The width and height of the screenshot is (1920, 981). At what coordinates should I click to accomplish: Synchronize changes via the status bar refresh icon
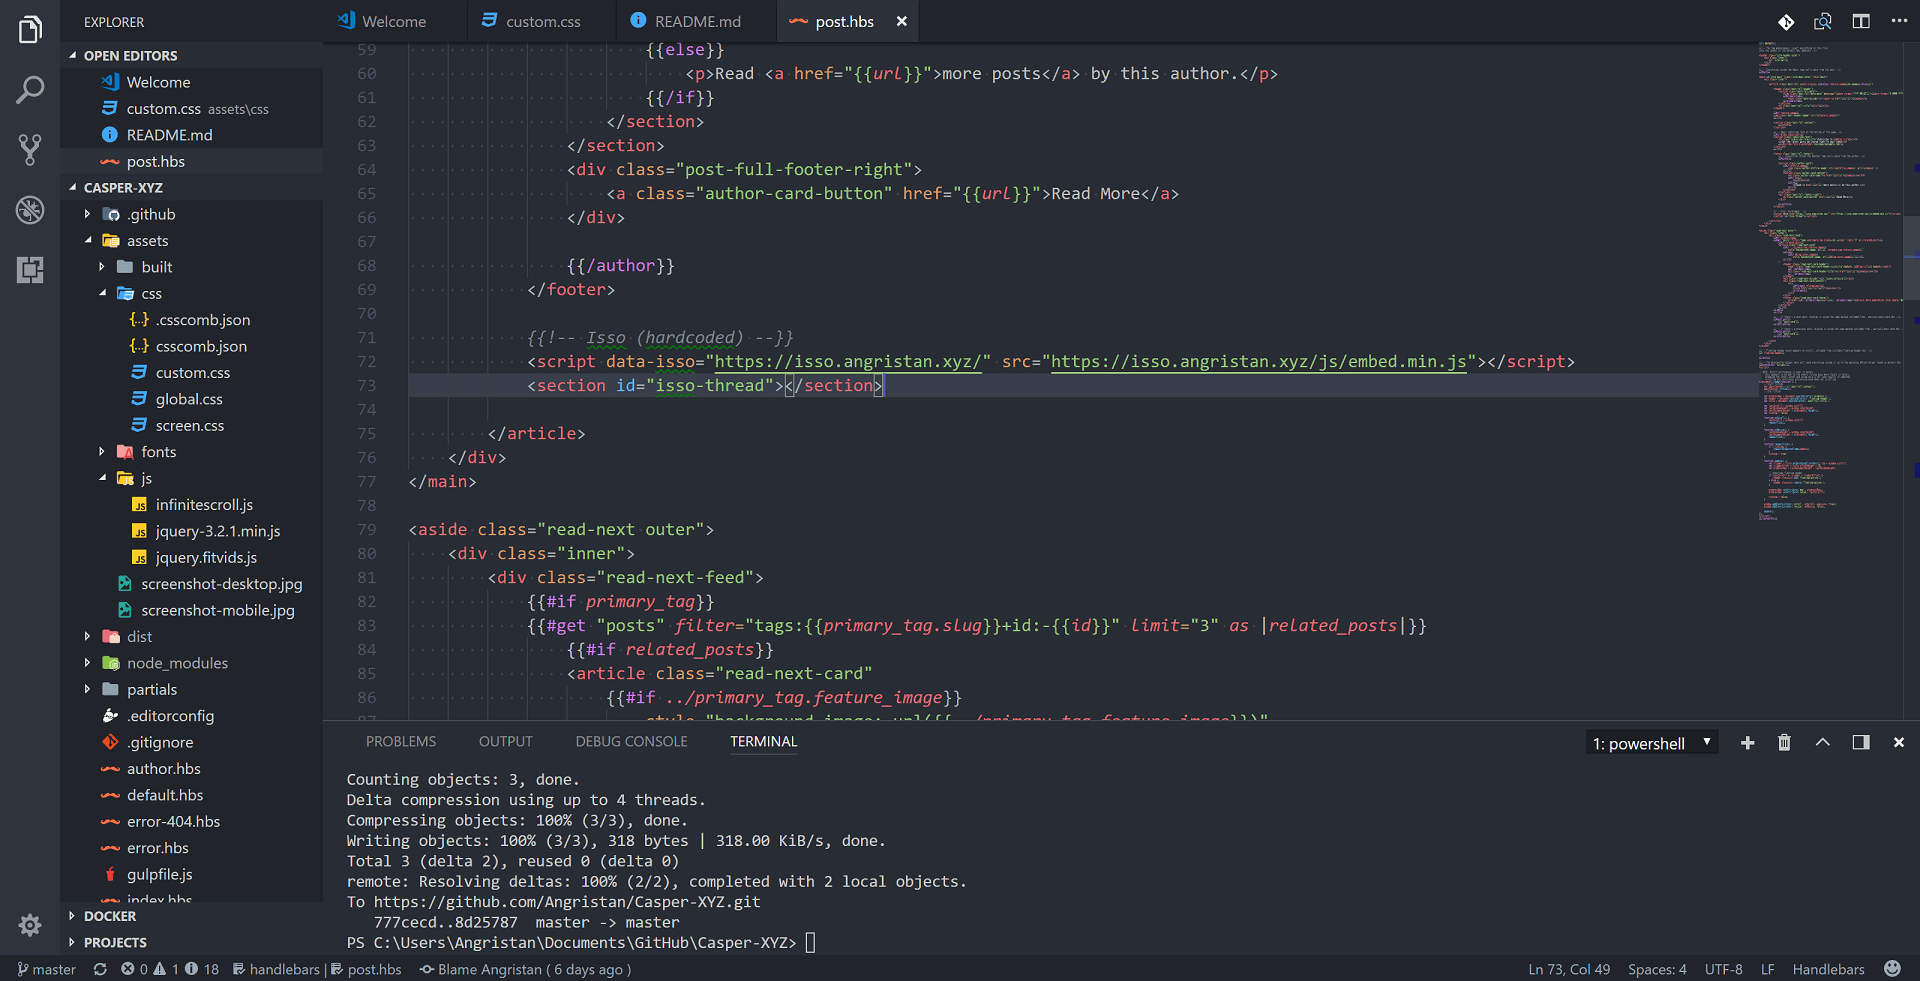(100, 969)
